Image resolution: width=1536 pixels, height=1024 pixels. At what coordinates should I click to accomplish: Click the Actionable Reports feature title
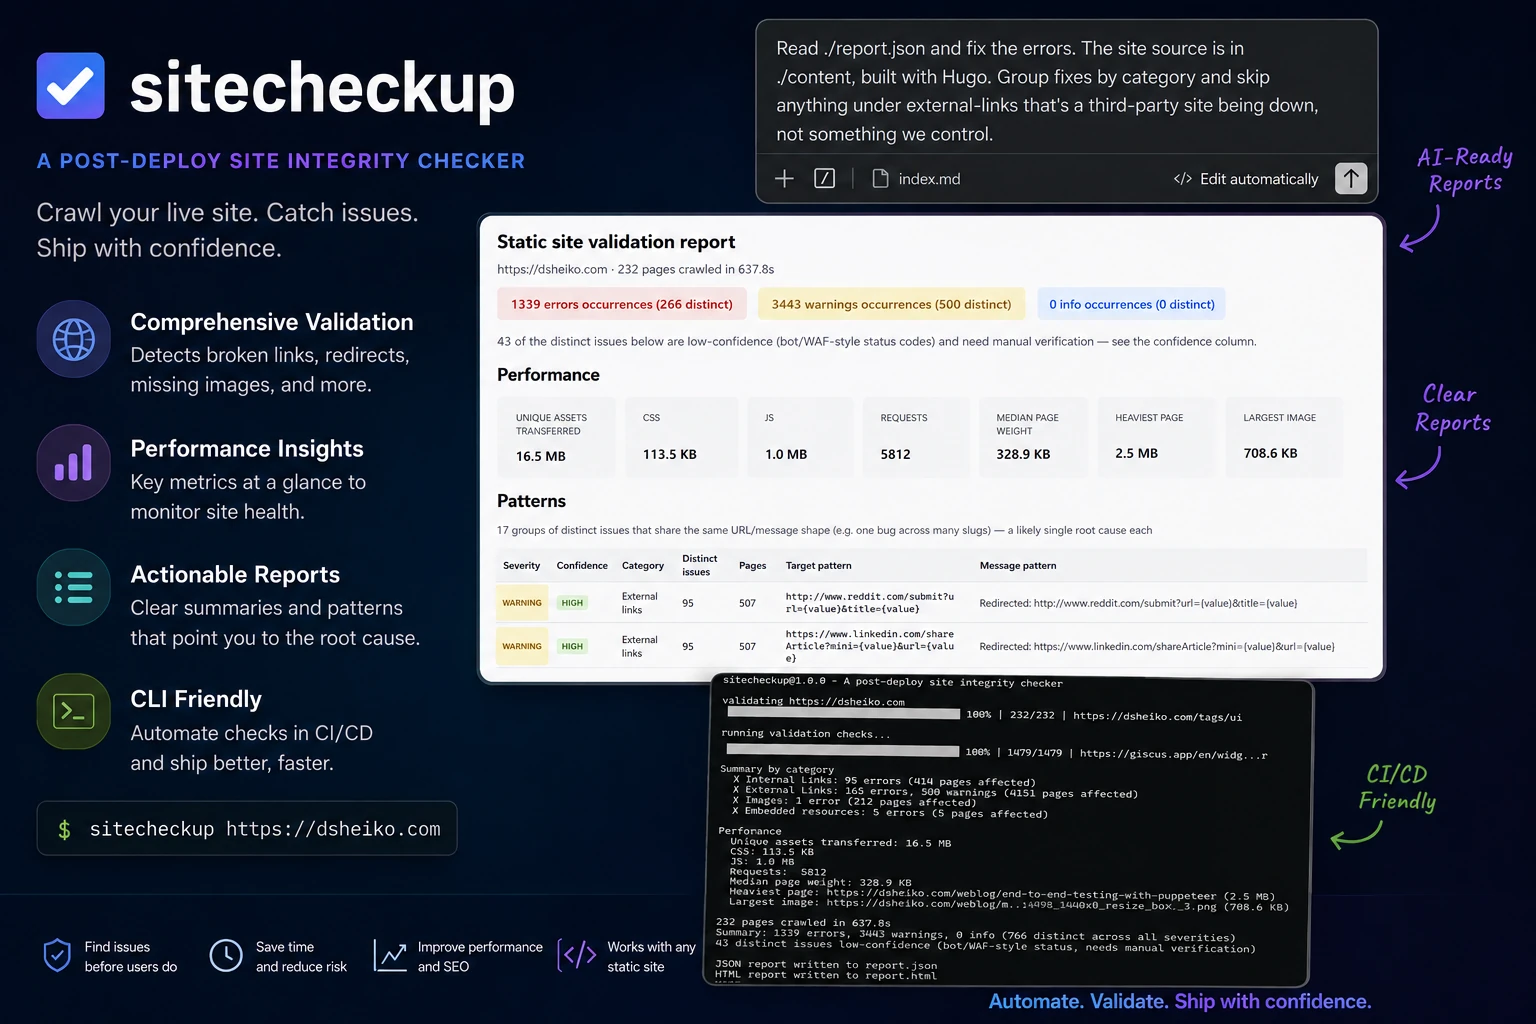pyautogui.click(x=235, y=575)
